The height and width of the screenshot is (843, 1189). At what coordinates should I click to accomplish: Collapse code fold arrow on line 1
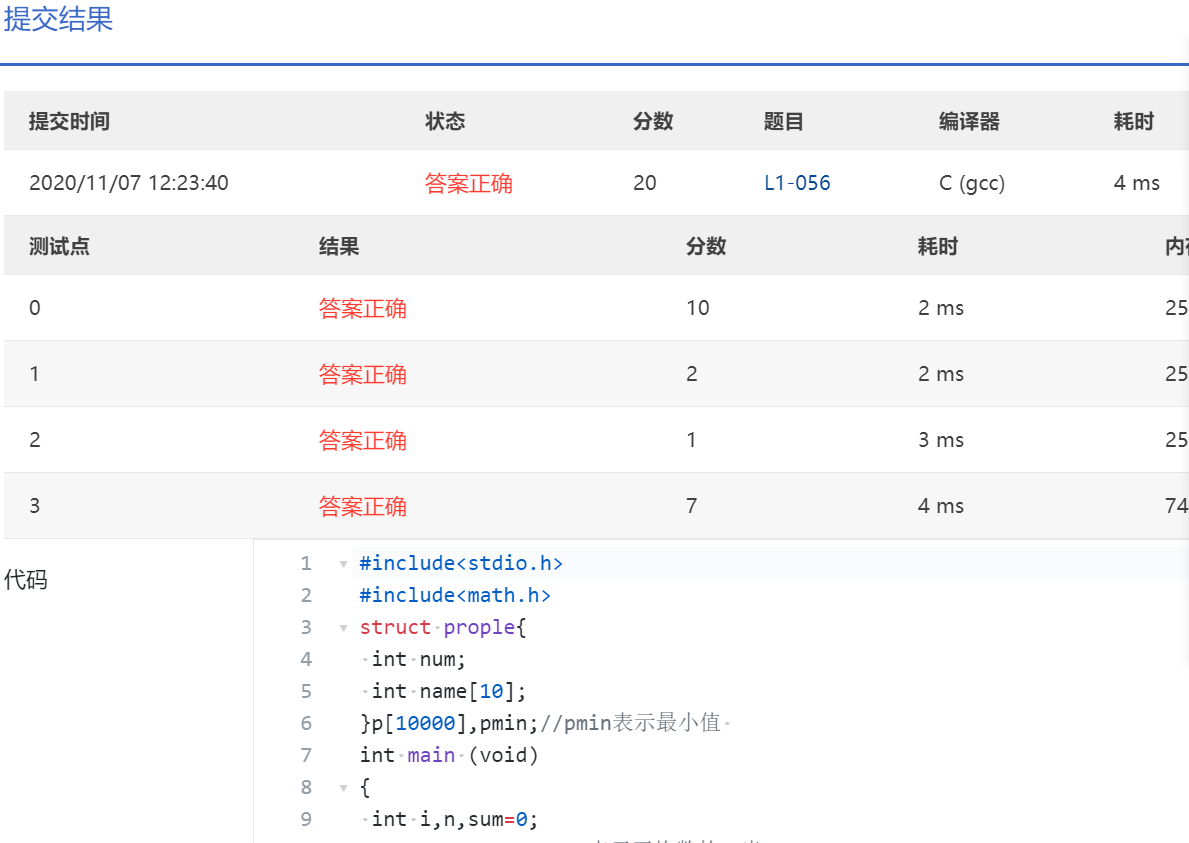pyautogui.click(x=343, y=564)
